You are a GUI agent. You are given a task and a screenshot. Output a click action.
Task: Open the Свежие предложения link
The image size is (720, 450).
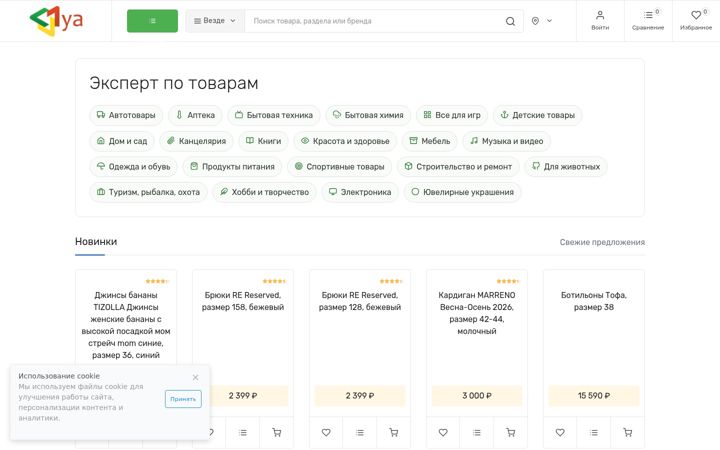(x=602, y=242)
